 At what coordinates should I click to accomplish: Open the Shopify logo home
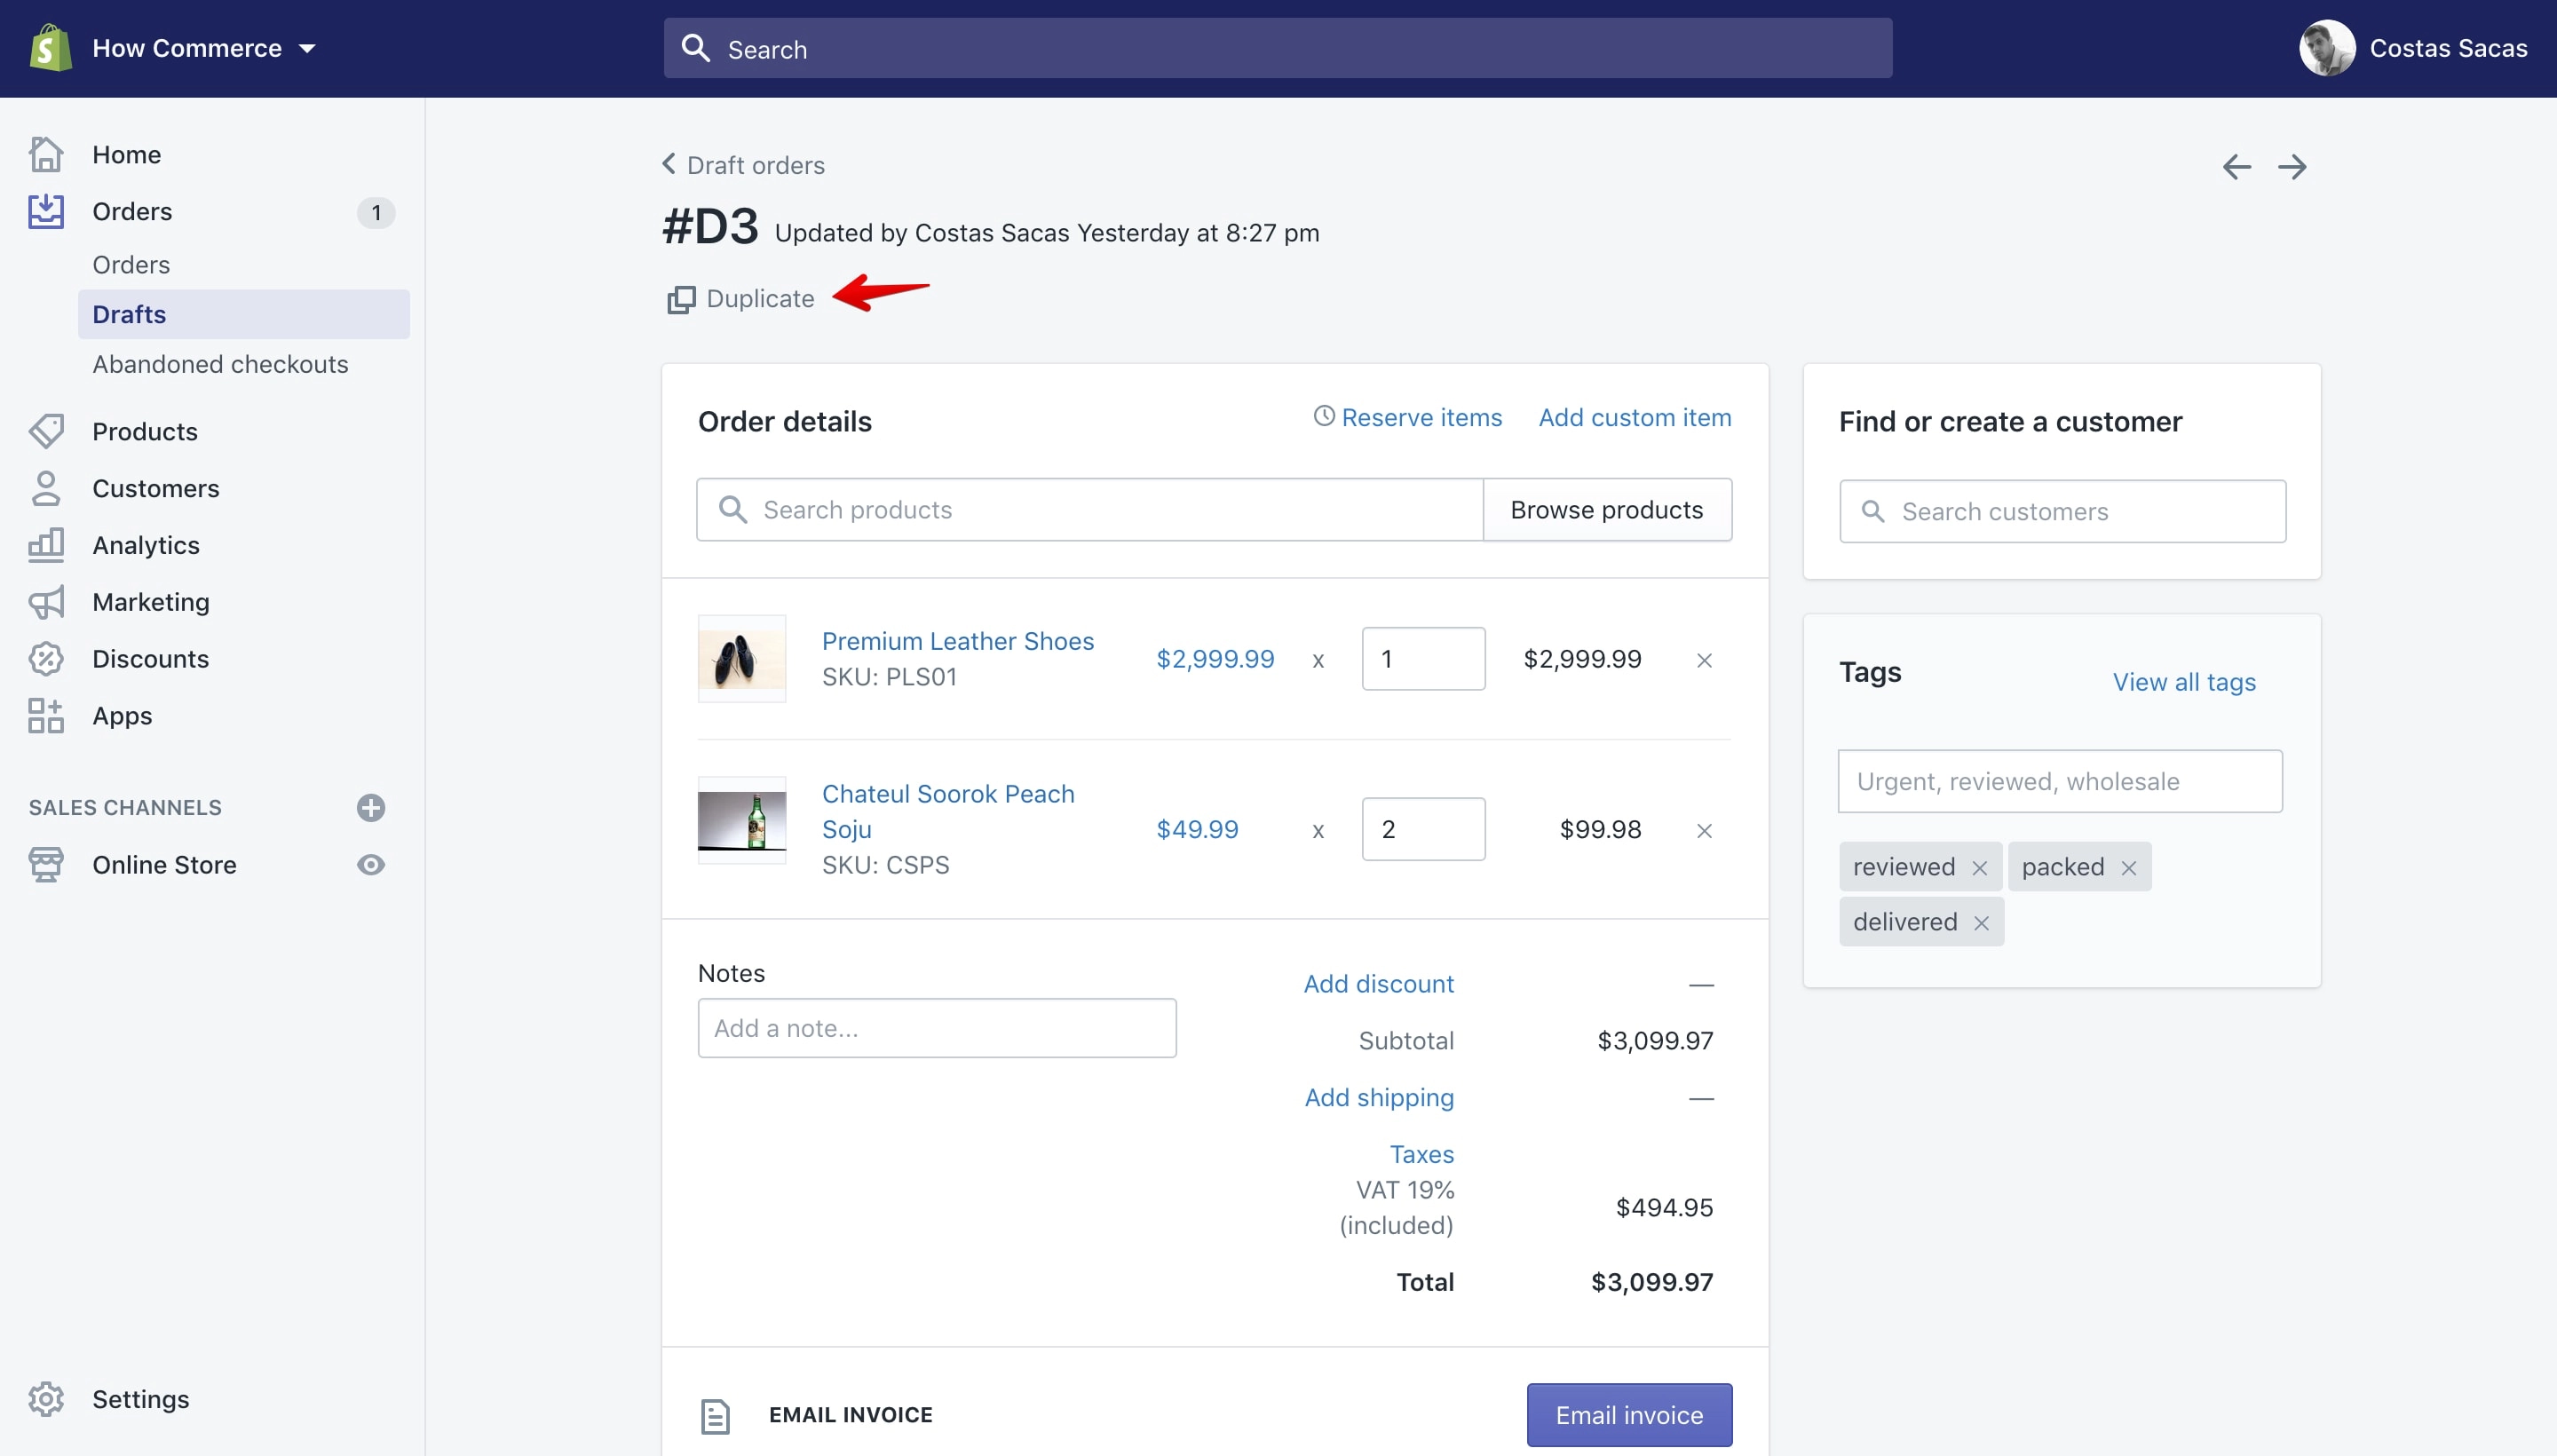(x=50, y=48)
